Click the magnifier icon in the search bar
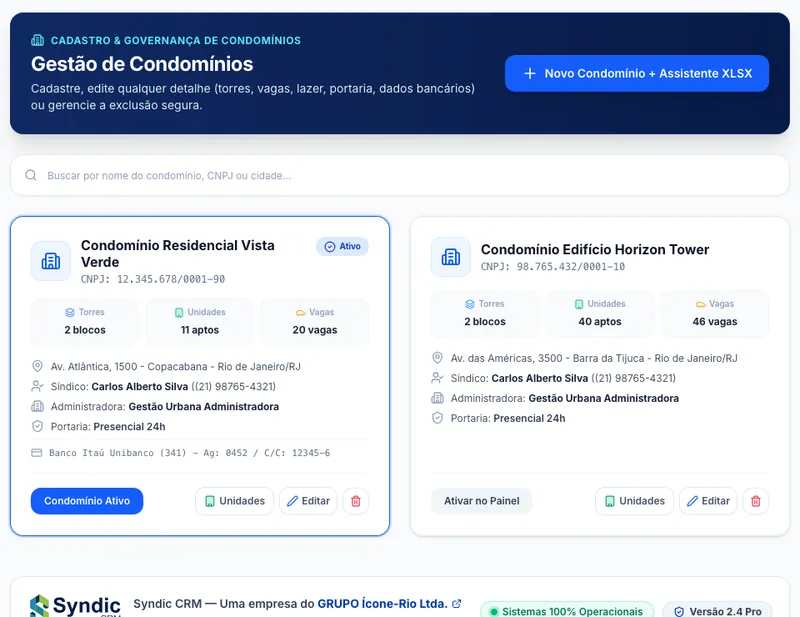800x617 pixels. click(x=31, y=175)
